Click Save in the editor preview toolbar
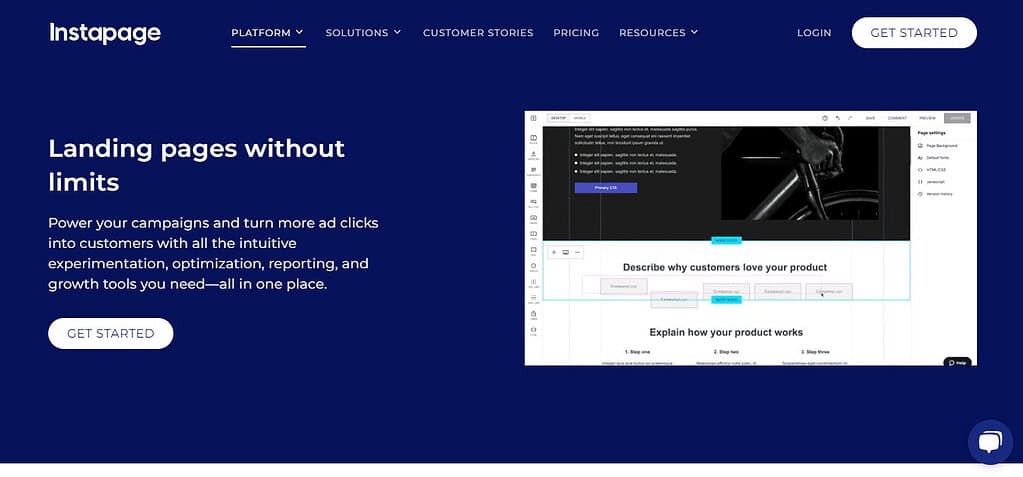Screen dimensions: 1023x477 (x=870, y=118)
